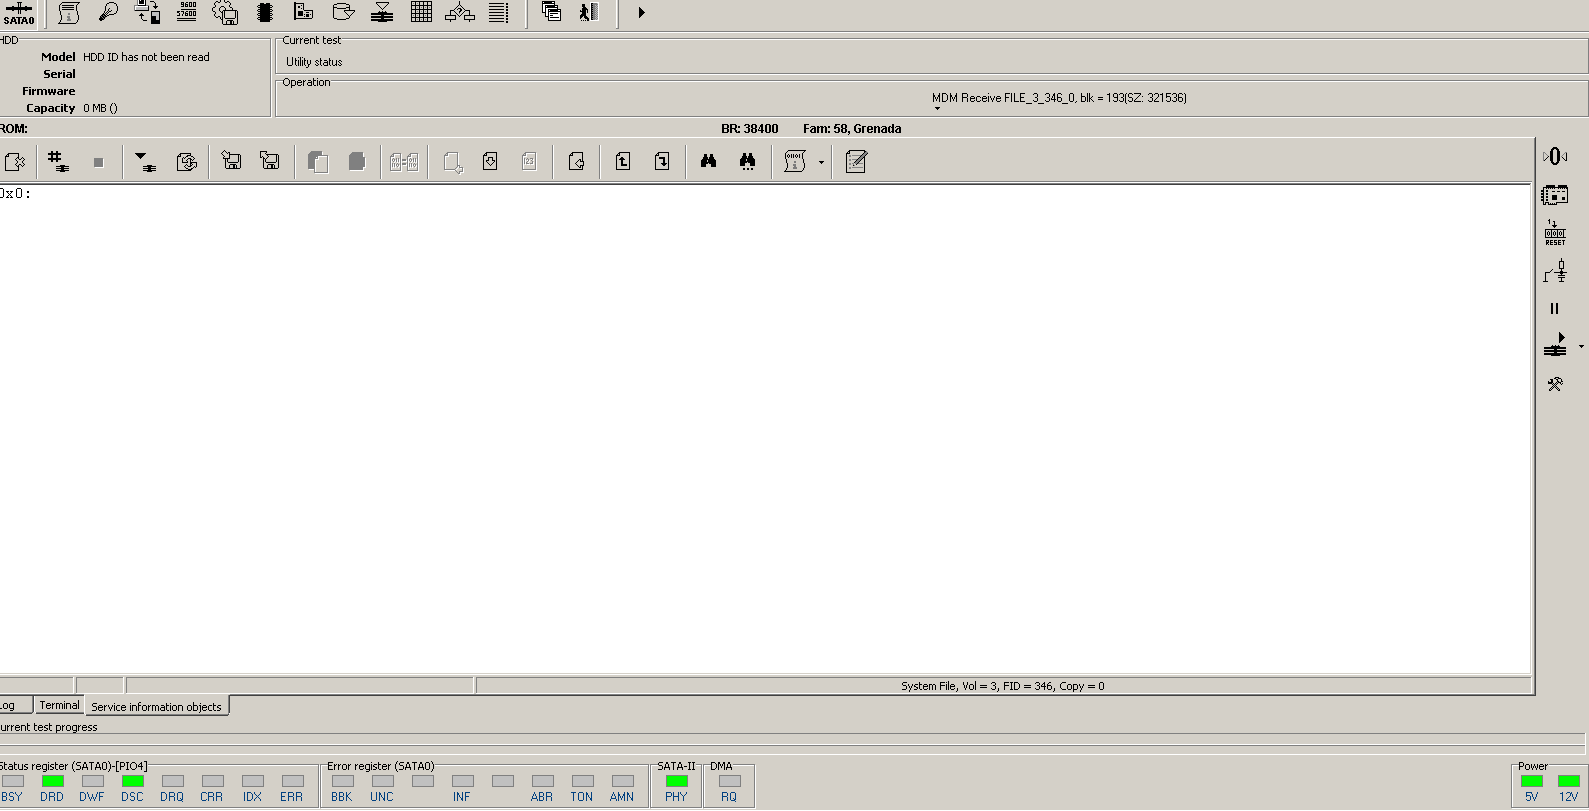
Task: Click the zero positioning icon in right sidebar
Action: pos(1555,157)
